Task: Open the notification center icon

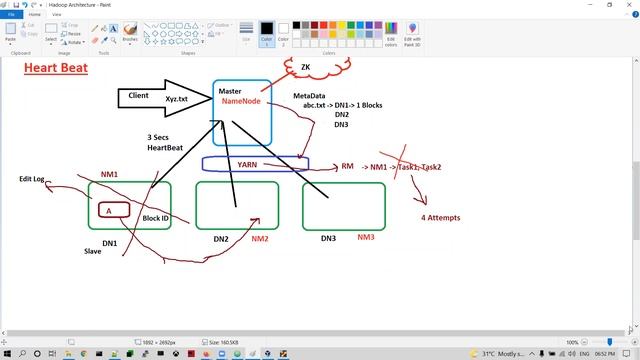Action: [627, 353]
